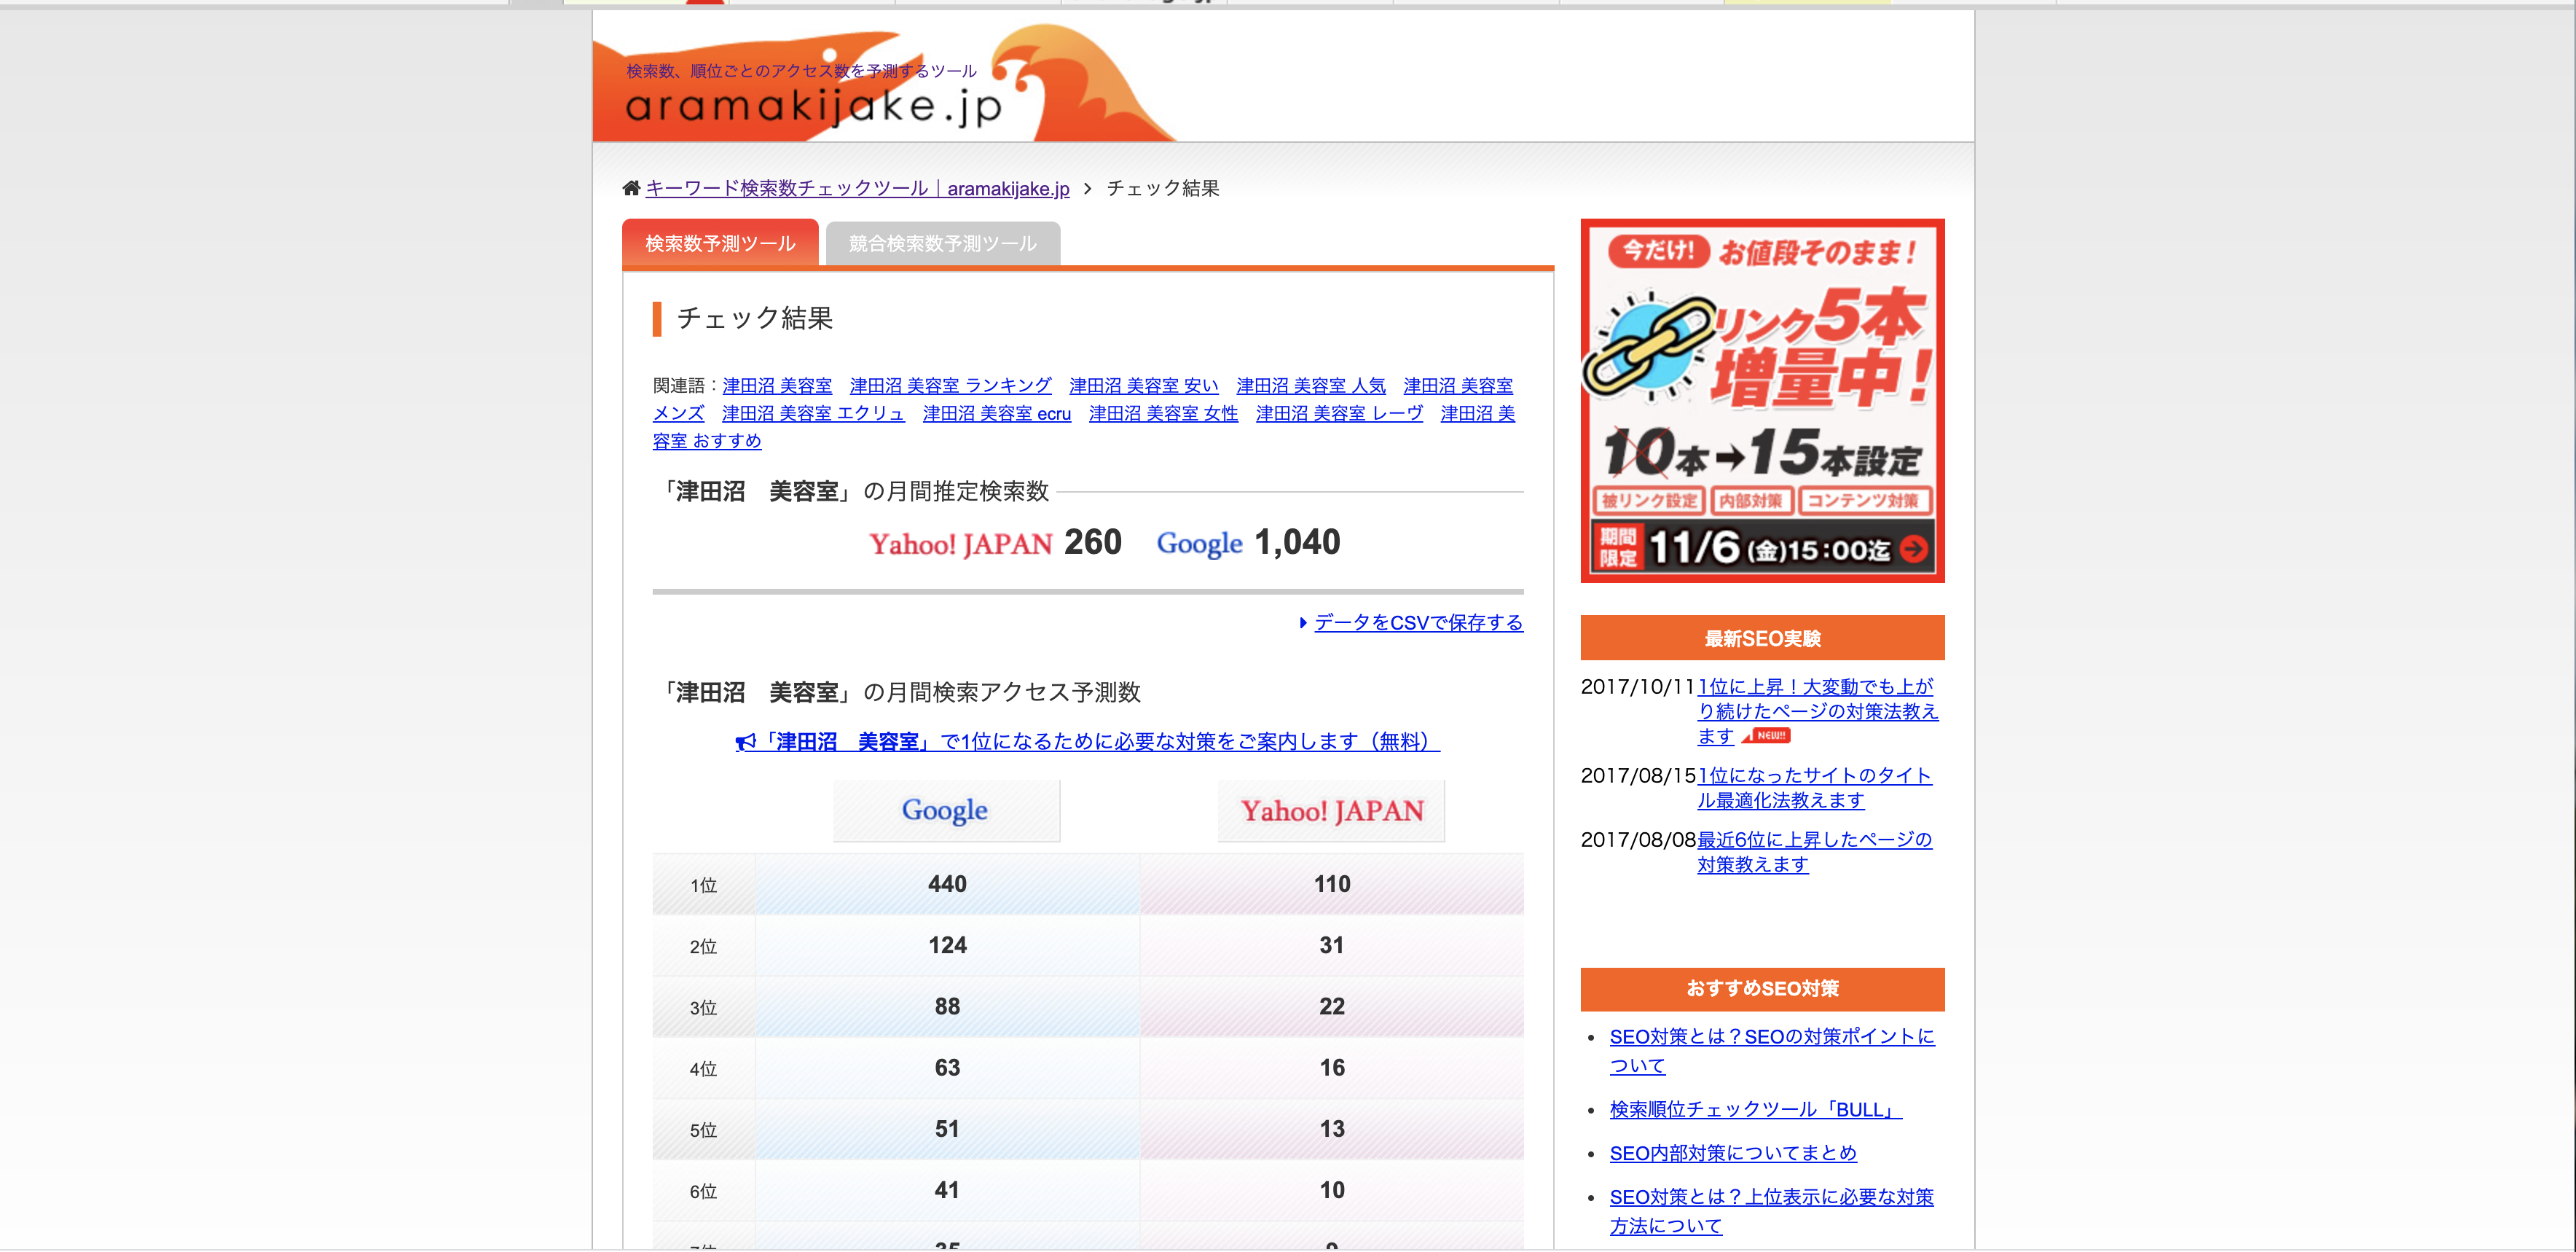The image size is (2576, 1252).
Task: Open the リンク5本増量中 advertisement banner
Action: 1762,400
